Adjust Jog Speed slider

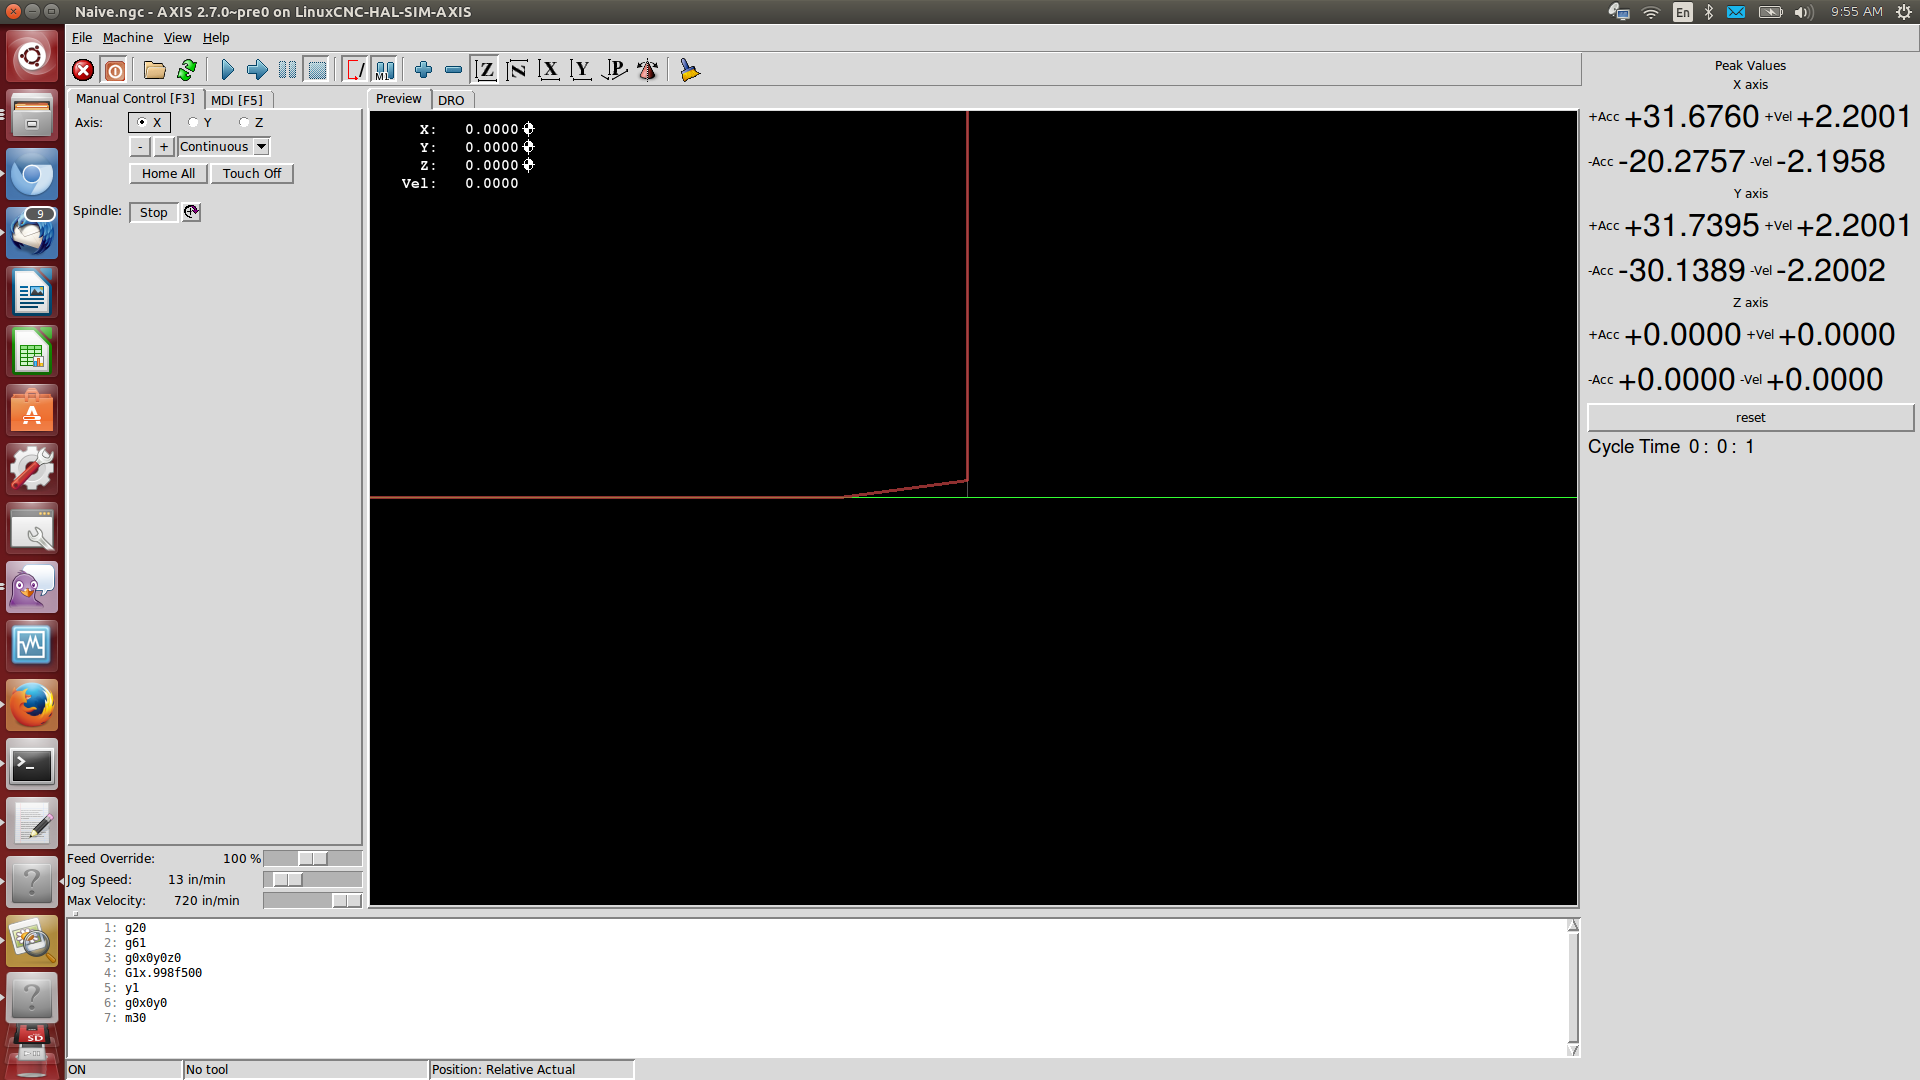click(312, 880)
